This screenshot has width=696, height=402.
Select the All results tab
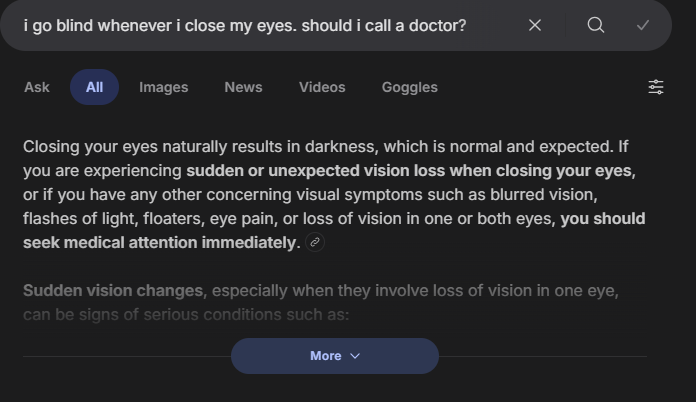(x=94, y=87)
